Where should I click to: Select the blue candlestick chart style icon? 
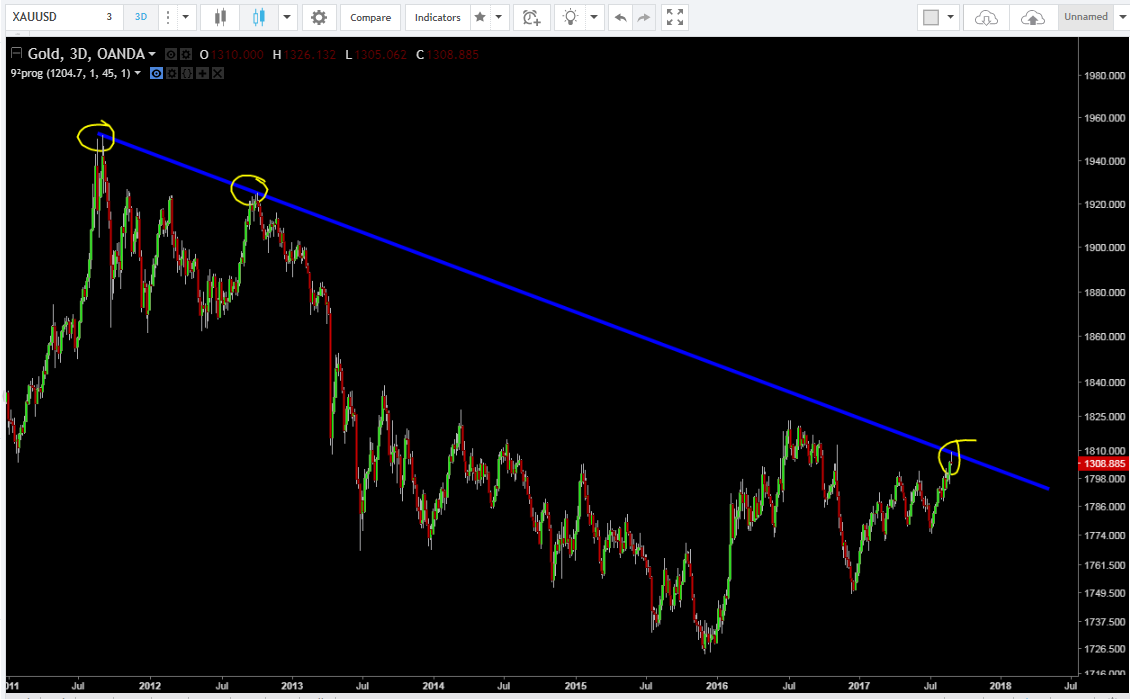point(260,17)
